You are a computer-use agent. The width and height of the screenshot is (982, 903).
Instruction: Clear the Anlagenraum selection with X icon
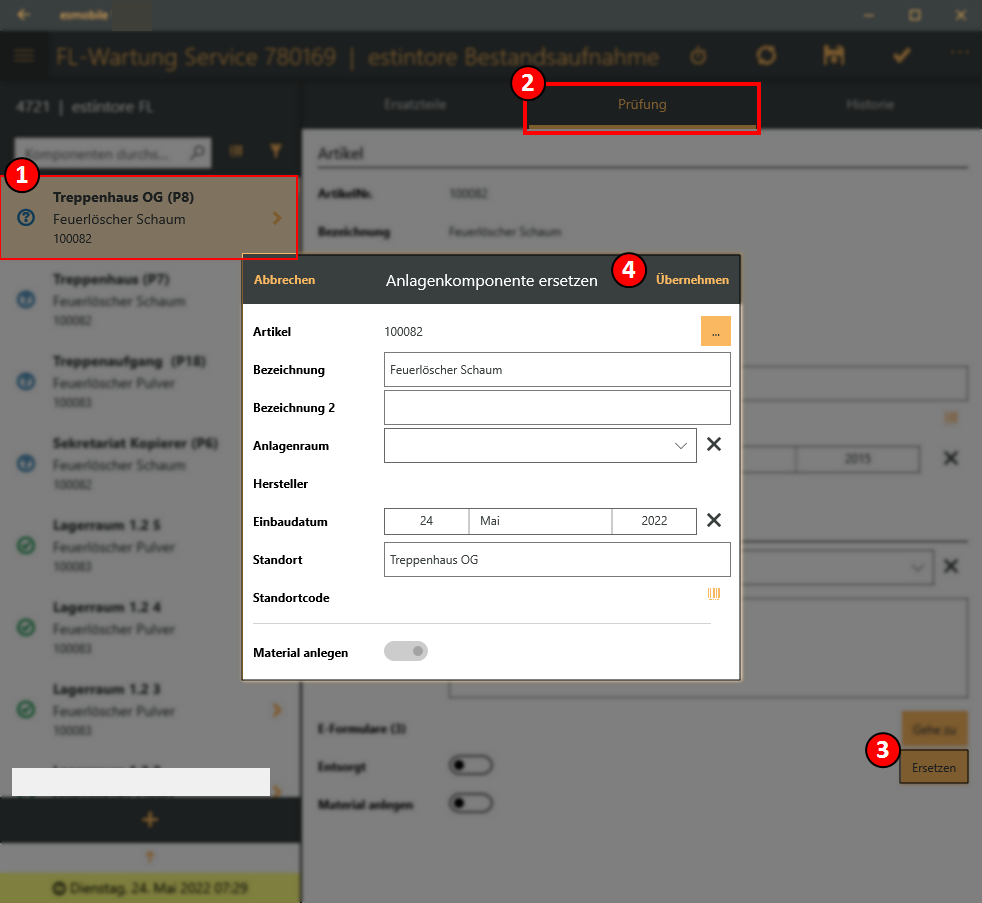click(714, 445)
